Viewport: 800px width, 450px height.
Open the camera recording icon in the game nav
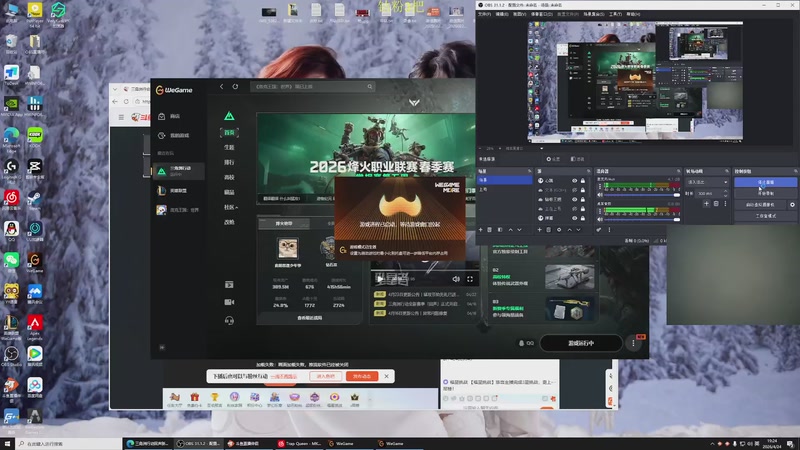[229, 302]
